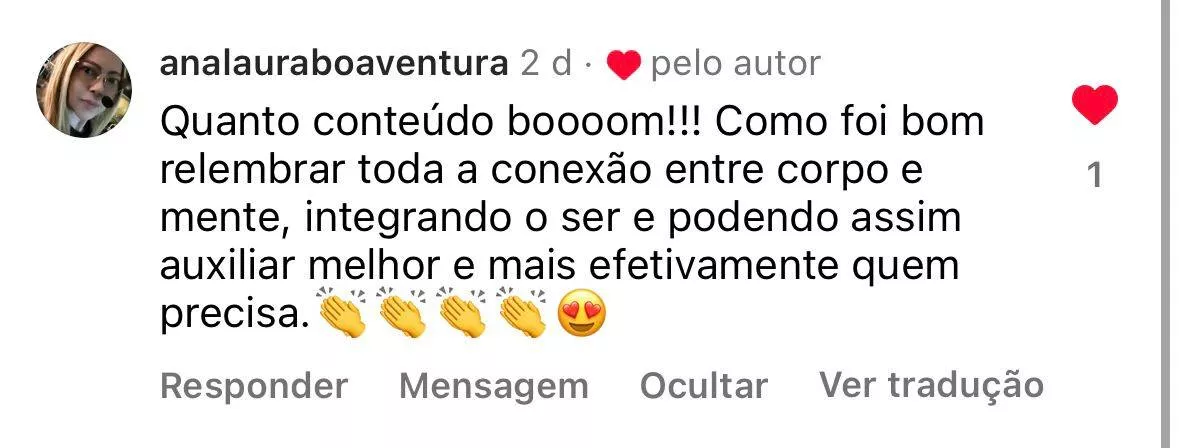
Task: Click the comment line starting with auxiliar melhor
Action: coord(559,267)
